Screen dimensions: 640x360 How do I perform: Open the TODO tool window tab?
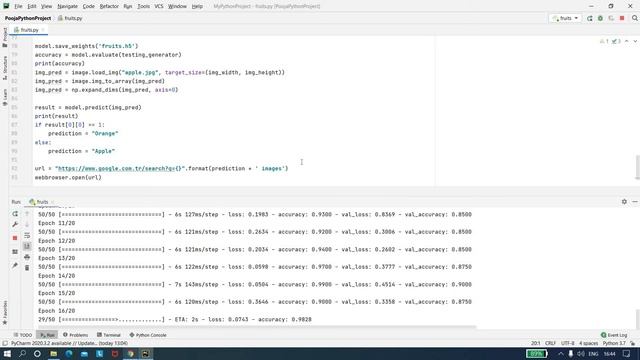pyautogui.click(x=23, y=335)
